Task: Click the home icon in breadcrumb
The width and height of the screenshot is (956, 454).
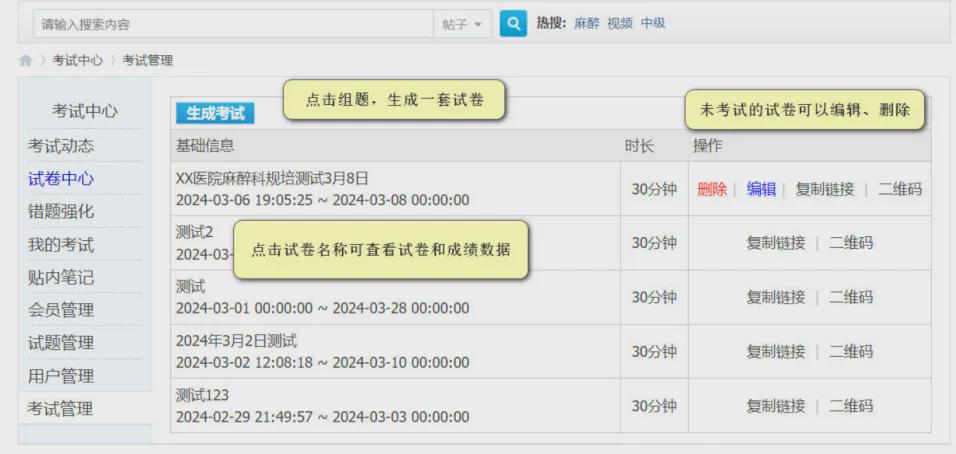Action: (x=26, y=61)
